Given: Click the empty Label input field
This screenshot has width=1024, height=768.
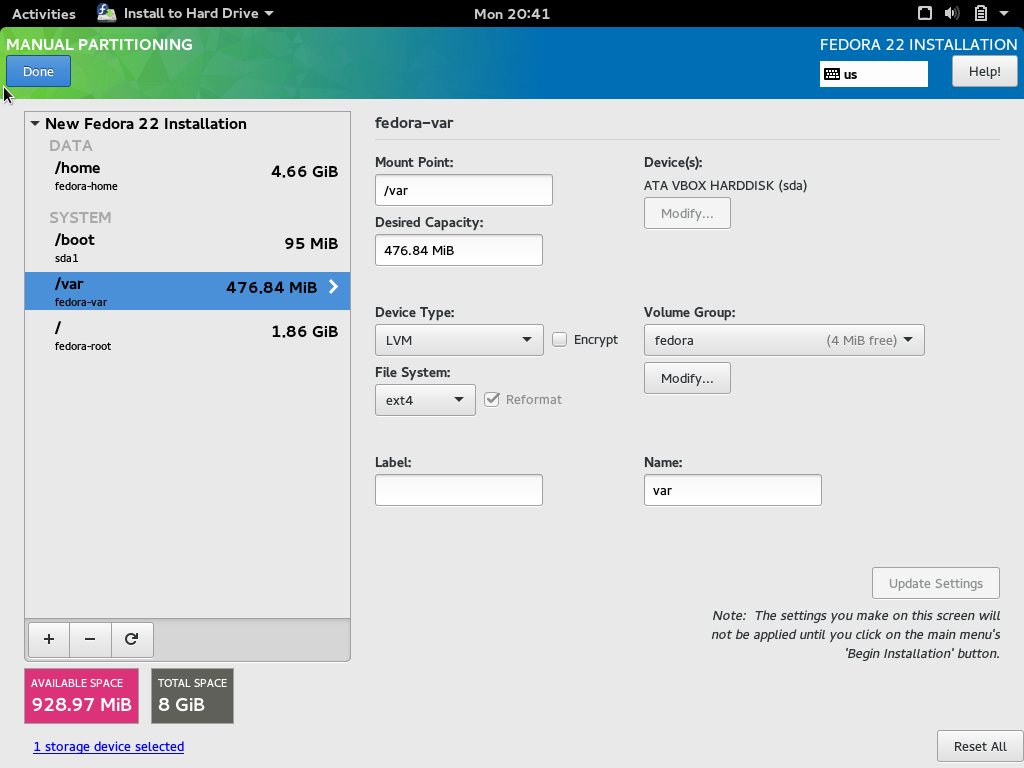Looking at the screenshot, I should [x=458, y=490].
